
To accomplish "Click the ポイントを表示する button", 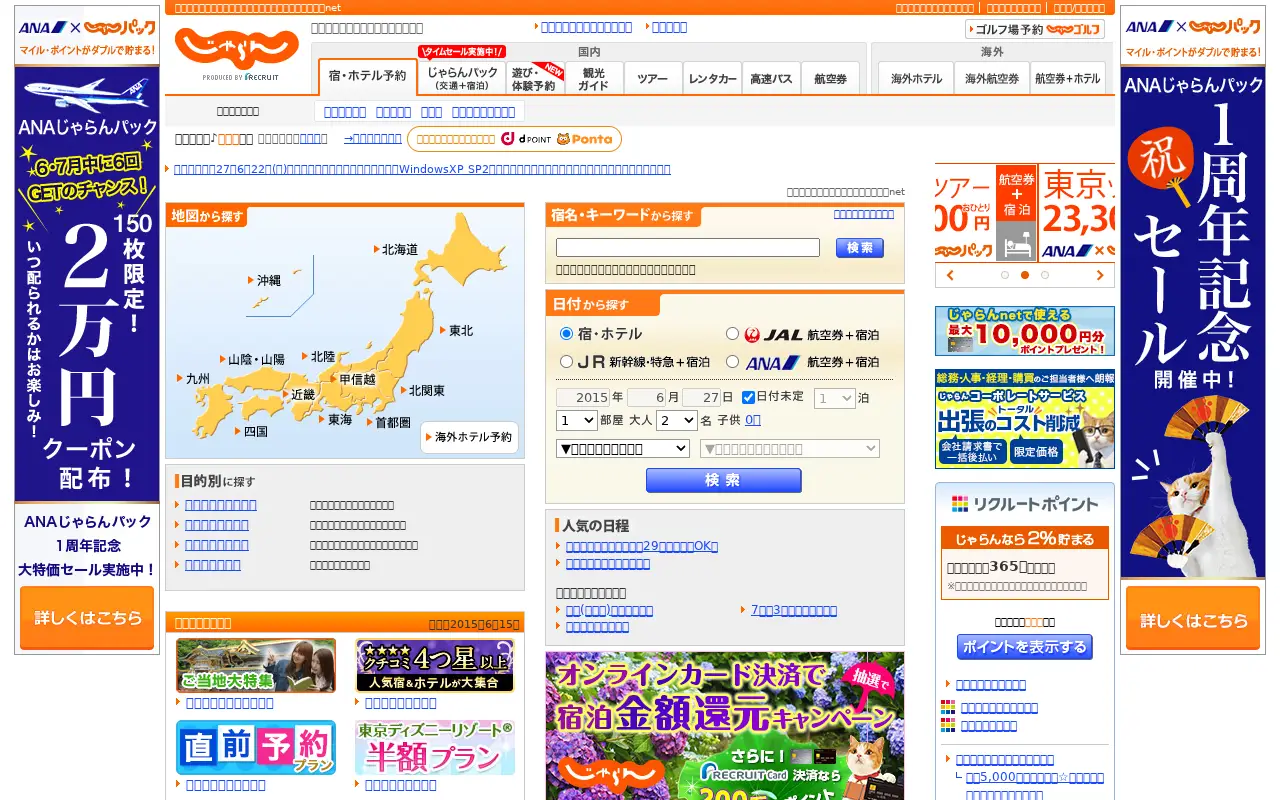I will pyautogui.click(x=1025, y=647).
